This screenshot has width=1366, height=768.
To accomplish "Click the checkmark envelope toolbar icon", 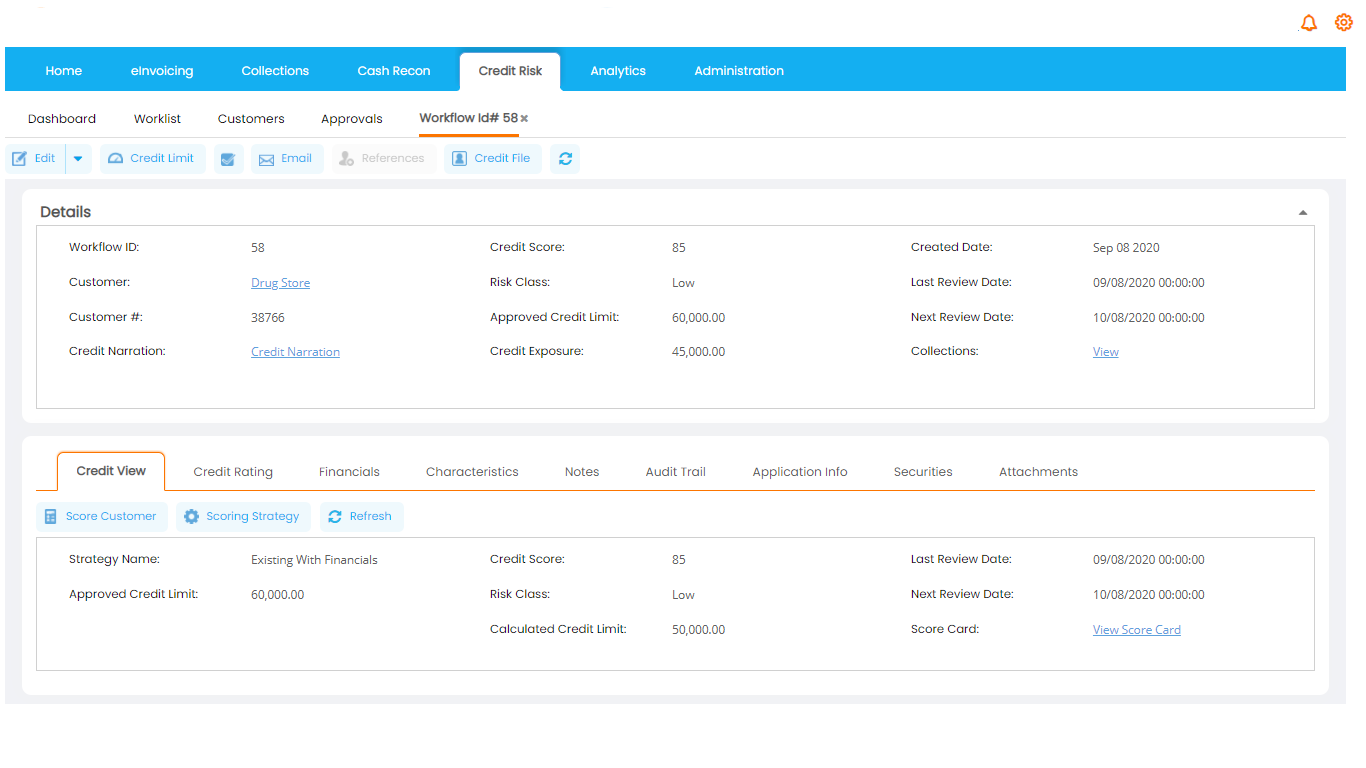I will click(x=229, y=159).
